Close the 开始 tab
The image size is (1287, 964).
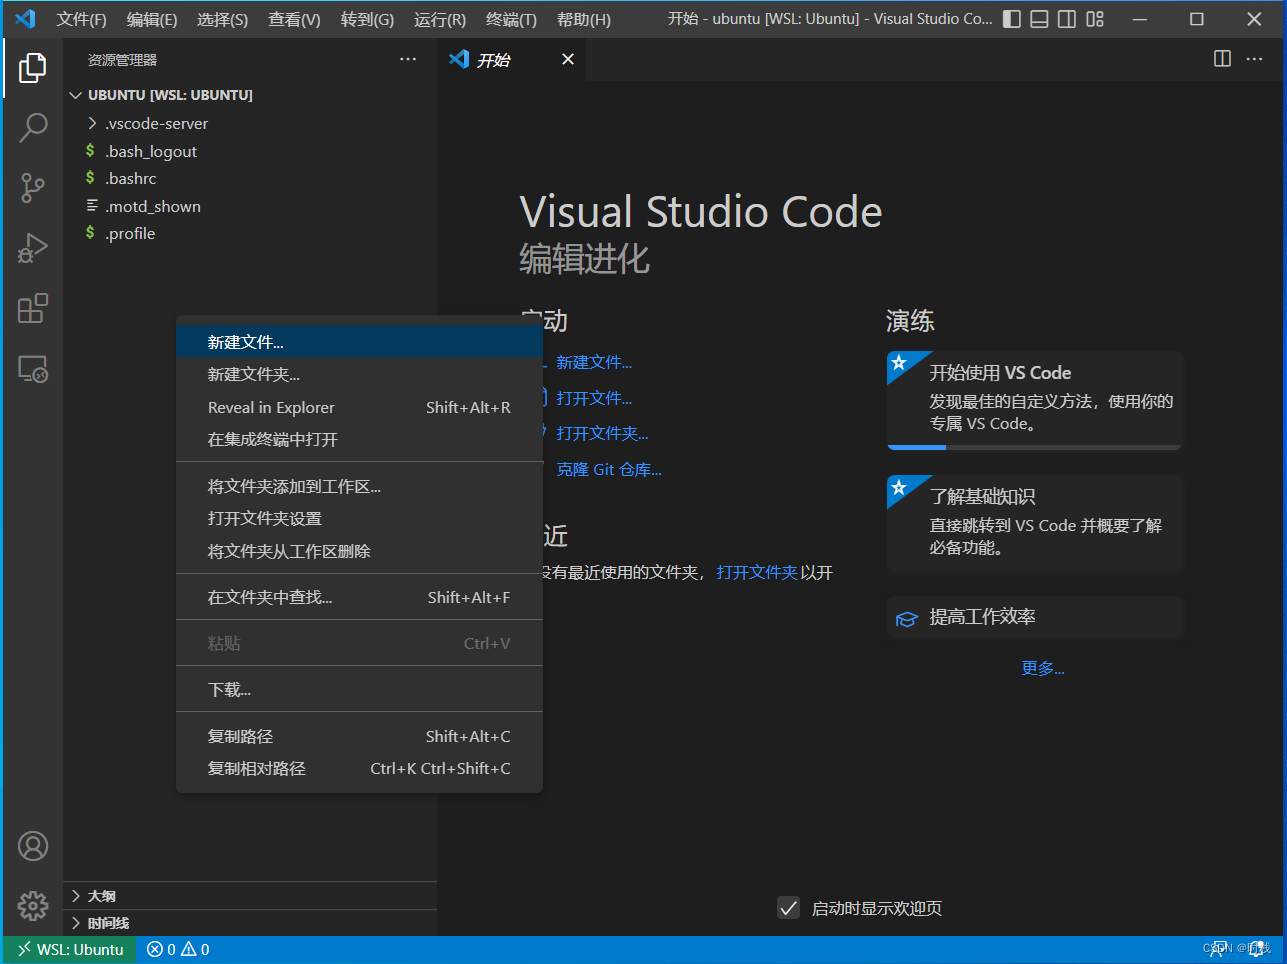point(568,59)
